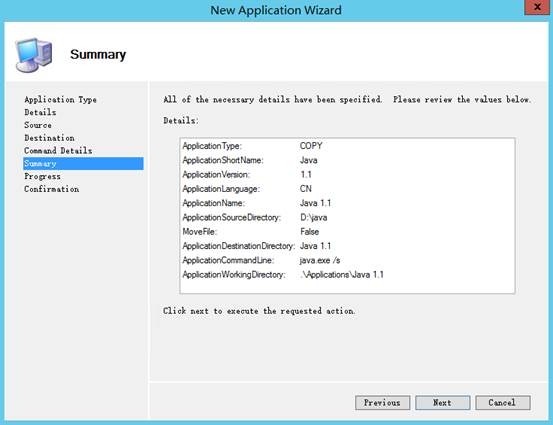The height and width of the screenshot is (425, 553).
Task: Click the ApplicationShortName label
Action: pyautogui.click(x=223, y=160)
